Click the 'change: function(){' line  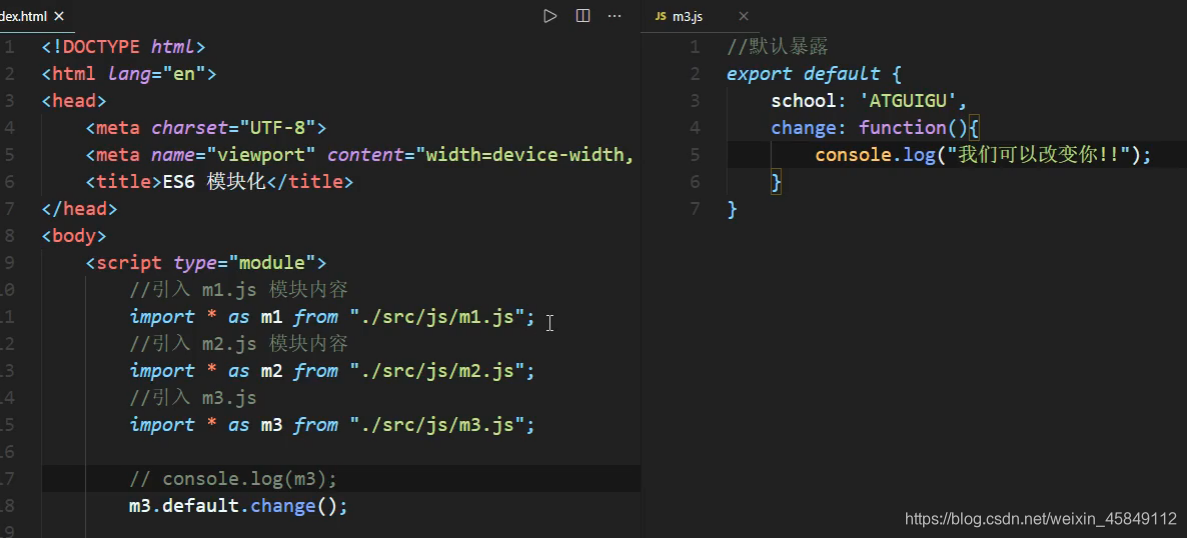pos(875,128)
